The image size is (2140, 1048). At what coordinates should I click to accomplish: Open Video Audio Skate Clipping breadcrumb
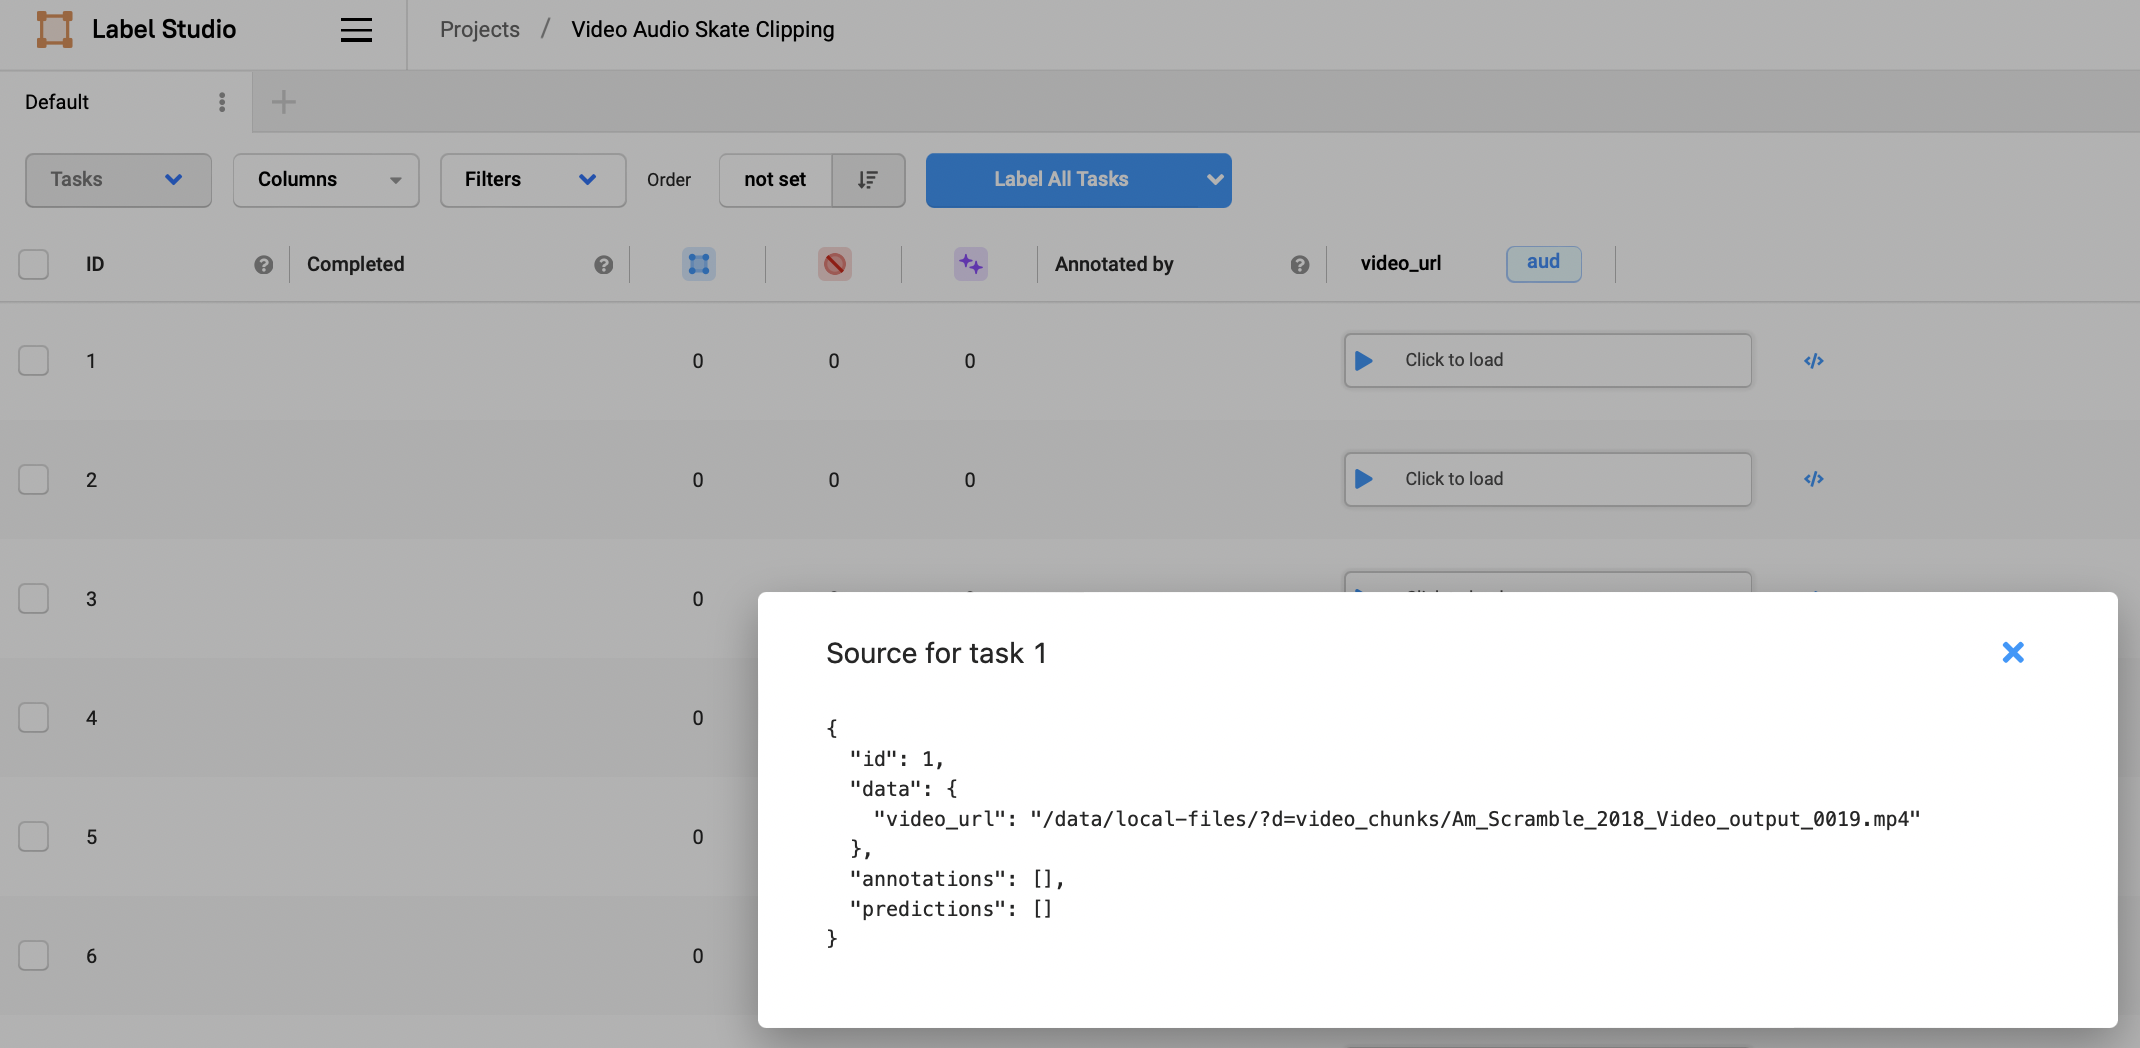point(703,30)
